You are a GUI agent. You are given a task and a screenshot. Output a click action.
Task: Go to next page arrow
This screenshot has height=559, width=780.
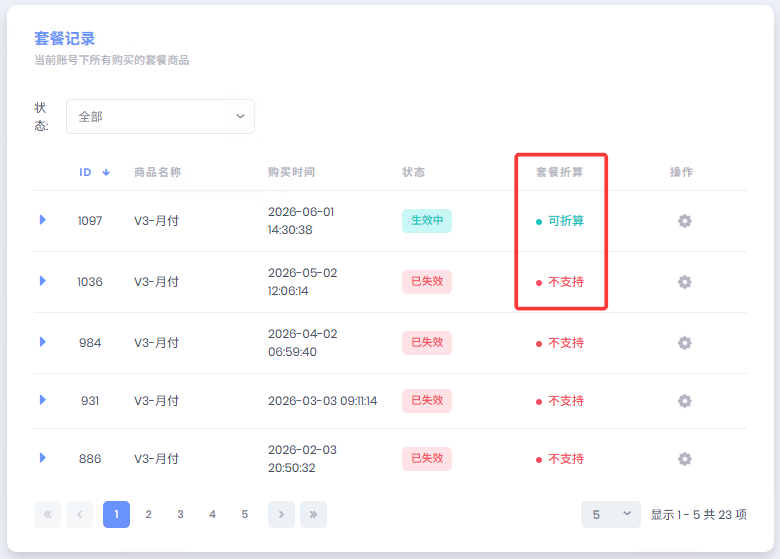281,514
